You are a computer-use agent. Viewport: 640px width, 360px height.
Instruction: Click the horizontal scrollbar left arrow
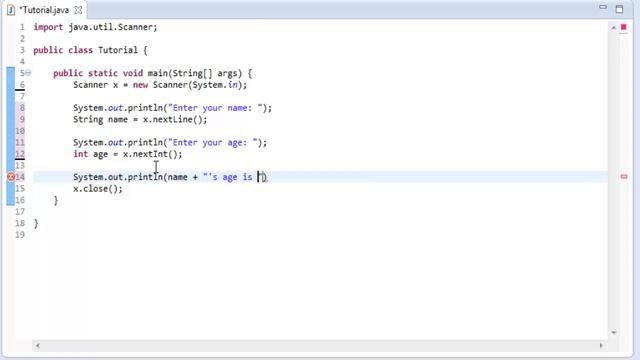[38, 346]
